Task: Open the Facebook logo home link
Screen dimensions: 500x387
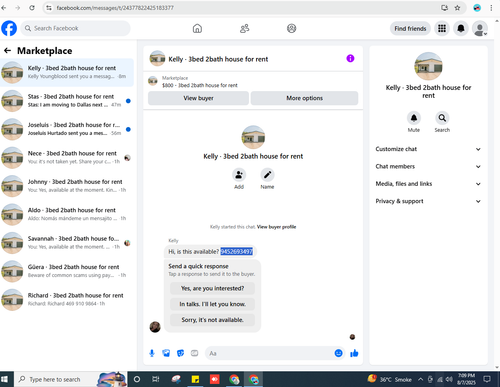Action: [9, 28]
